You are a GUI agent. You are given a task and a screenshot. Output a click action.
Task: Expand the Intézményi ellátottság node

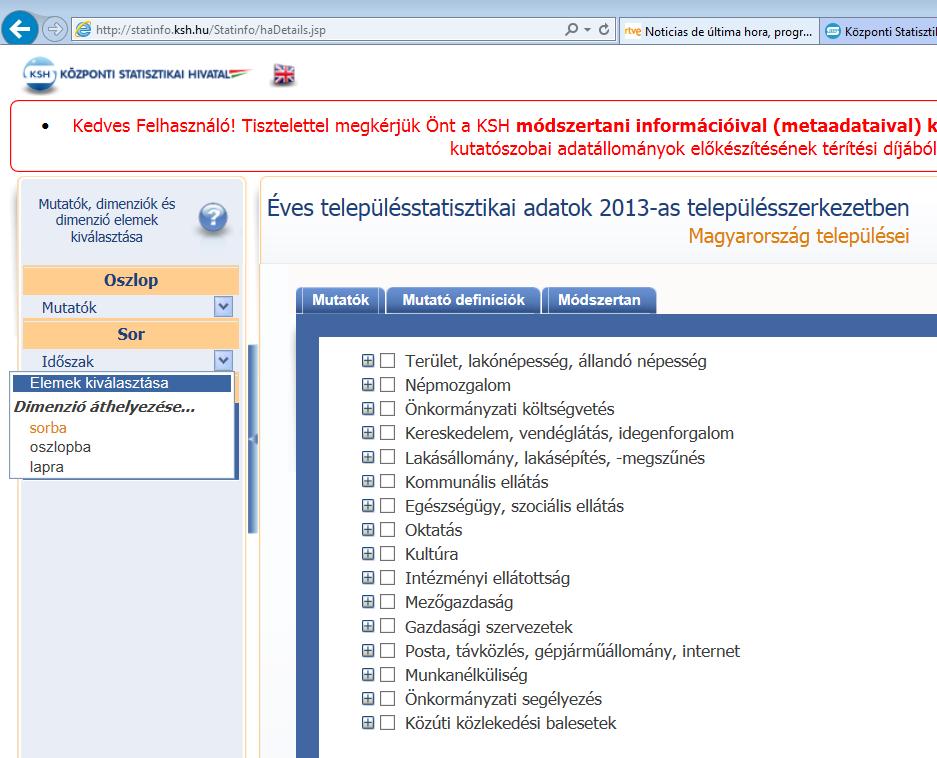tap(368, 577)
